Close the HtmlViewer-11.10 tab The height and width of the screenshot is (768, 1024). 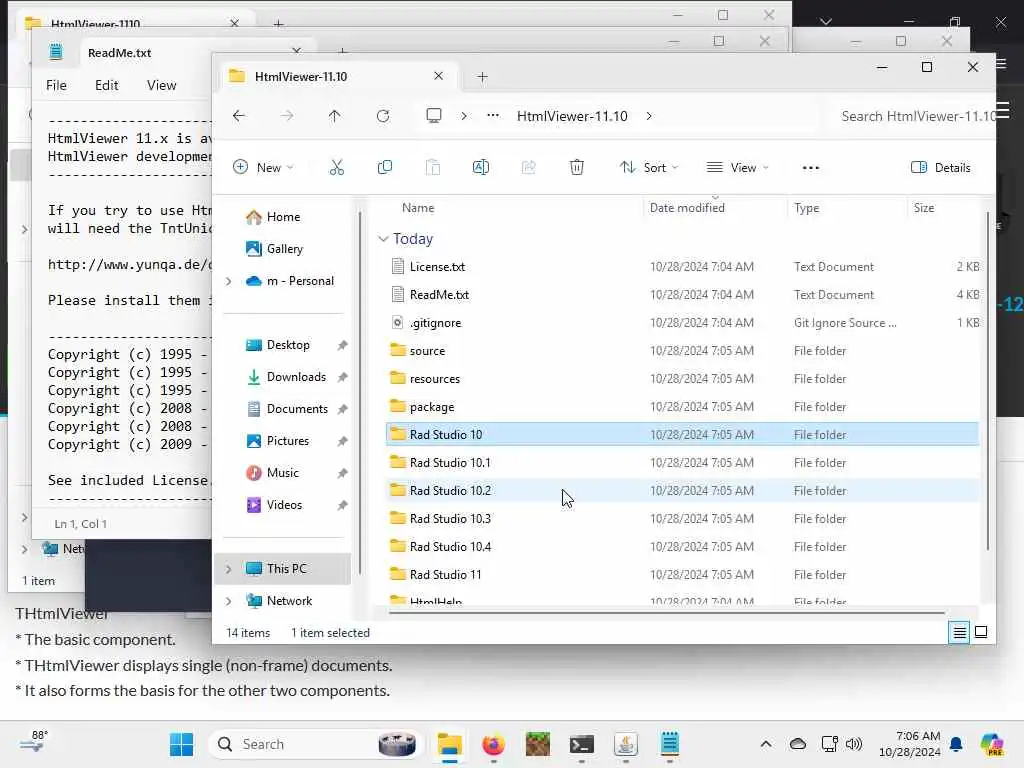tap(438, 76)
